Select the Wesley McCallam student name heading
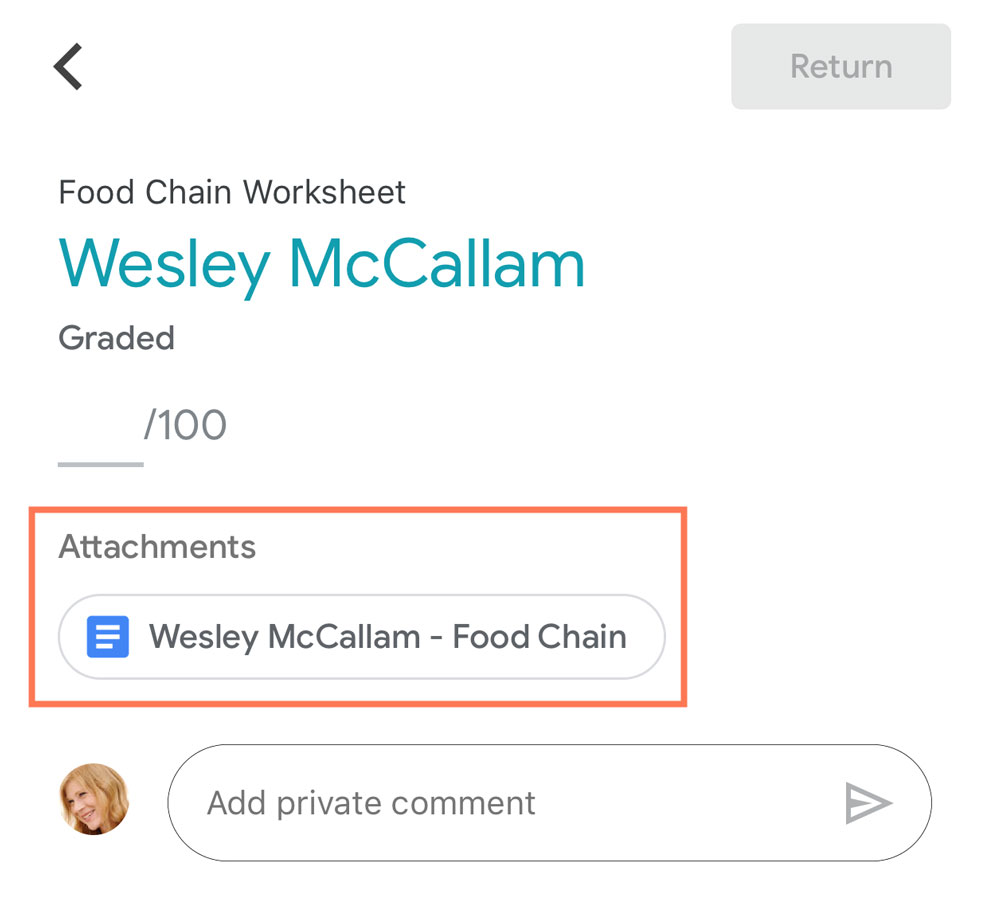The width and height of the screenshot is (989, 900). click(x=321, y=264)
